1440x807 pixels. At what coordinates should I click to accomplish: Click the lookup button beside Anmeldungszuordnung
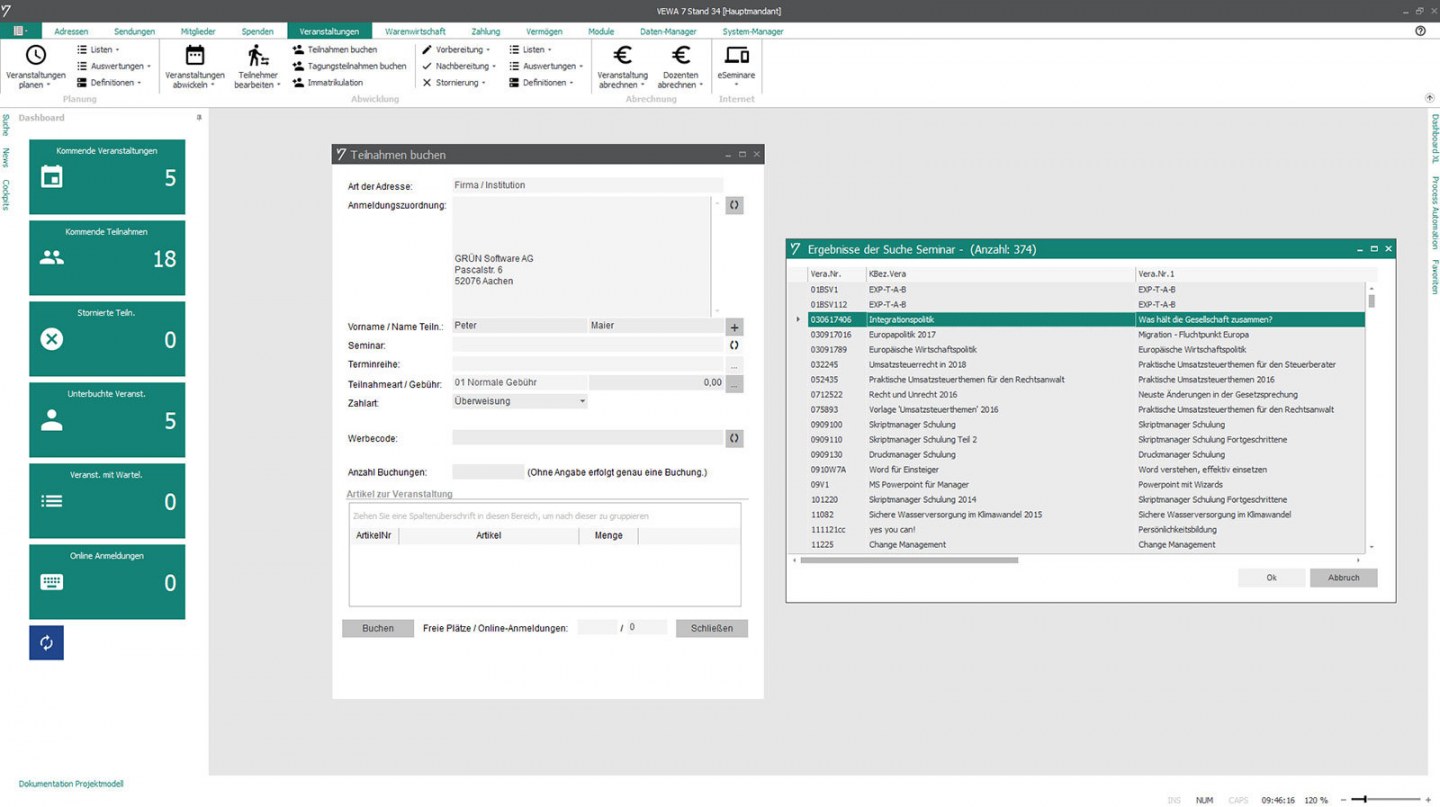734,205
